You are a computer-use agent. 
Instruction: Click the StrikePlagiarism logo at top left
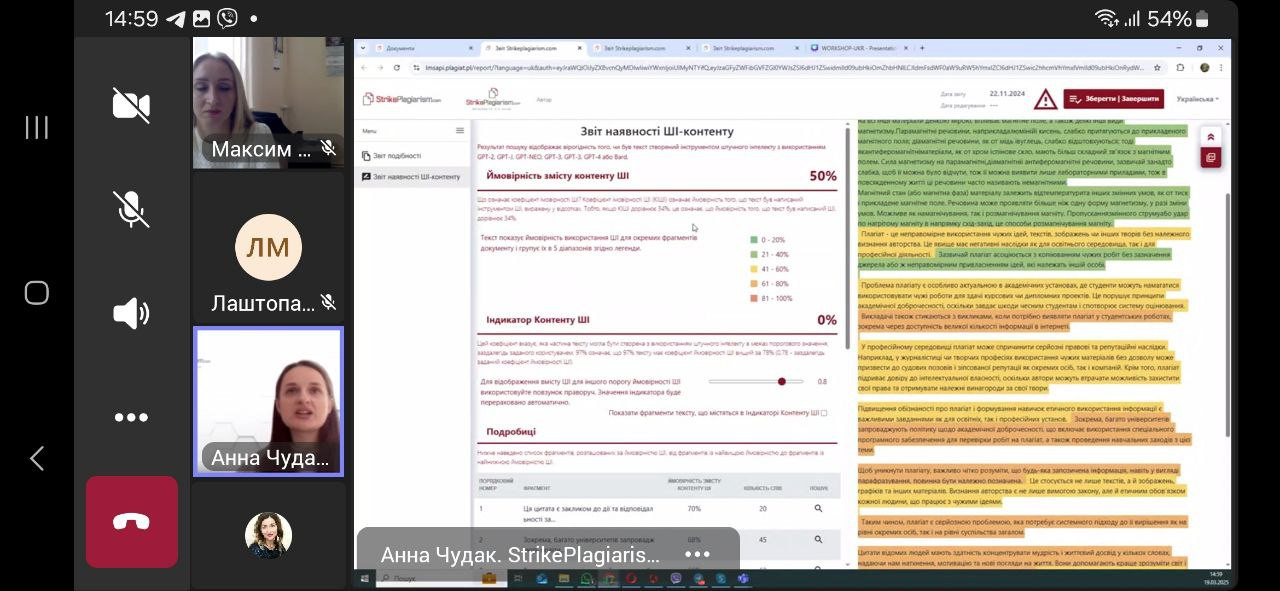pyautogui.click(x=401, y=99)
